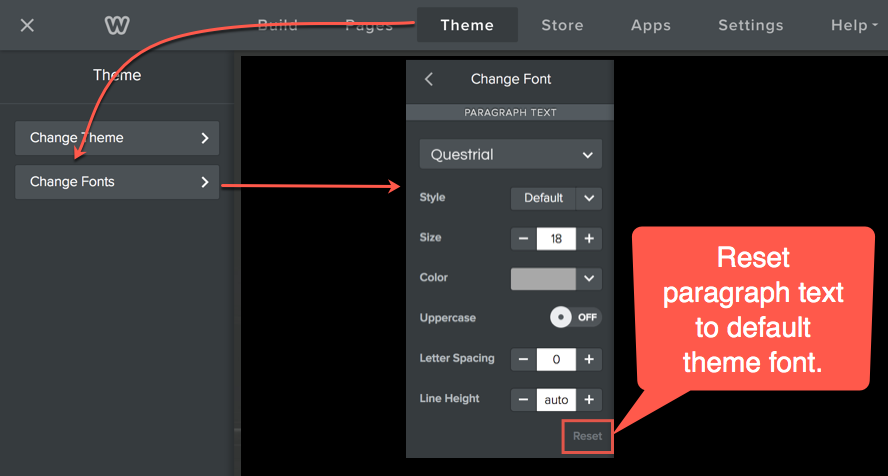This screenshot has width=888, height=476.
Task: Increase Letter Spacing with plus button
Action: (x=589, y=359)
